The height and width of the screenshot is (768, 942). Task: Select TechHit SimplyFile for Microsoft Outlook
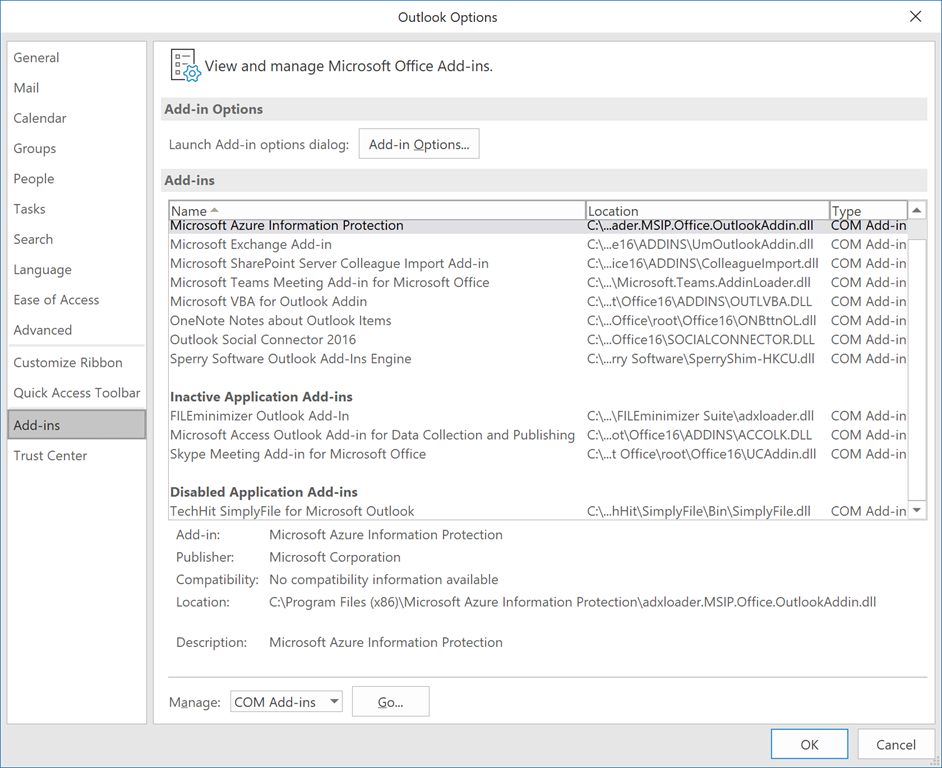tap(292, 511)
